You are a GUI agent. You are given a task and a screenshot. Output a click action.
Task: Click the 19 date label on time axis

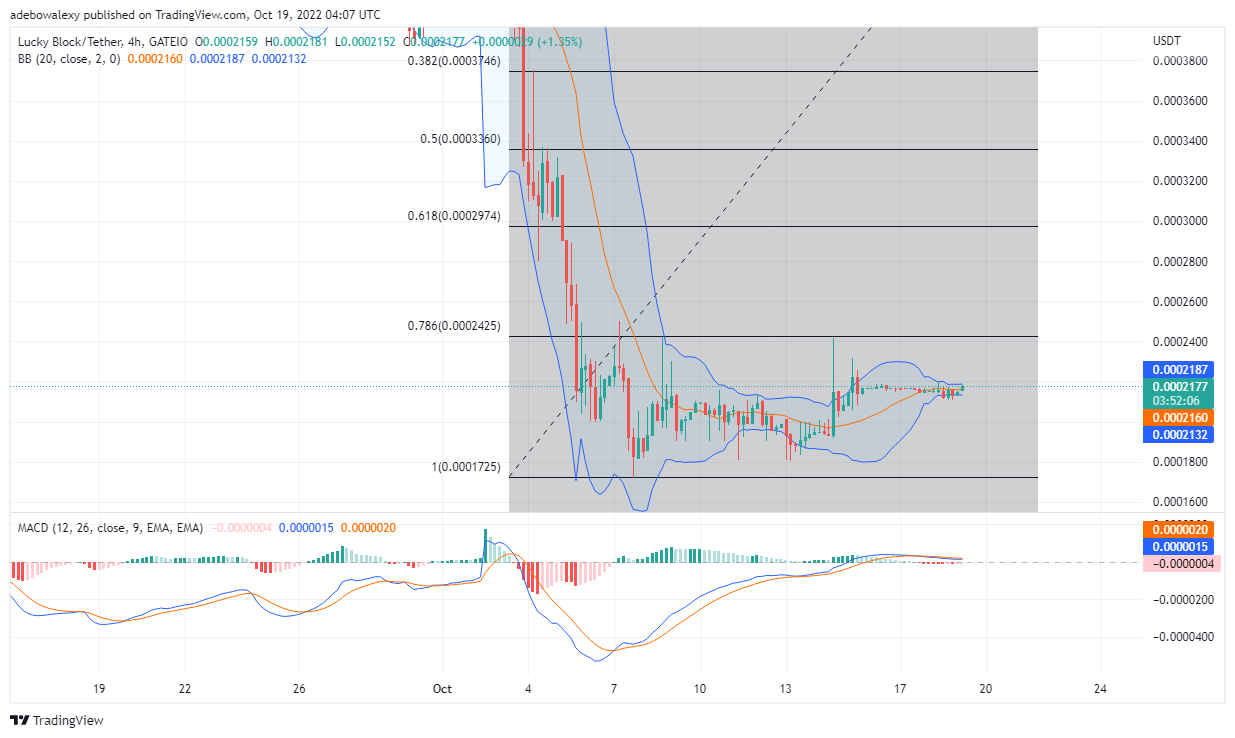click(99, 689)
